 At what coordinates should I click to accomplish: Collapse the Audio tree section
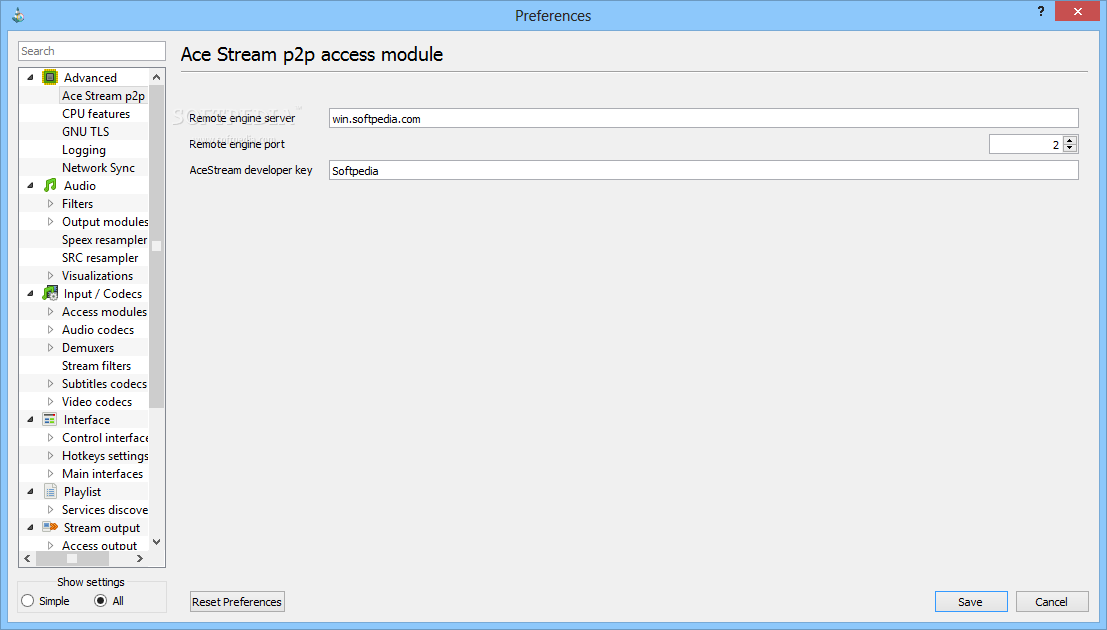[x=30, y=186]
